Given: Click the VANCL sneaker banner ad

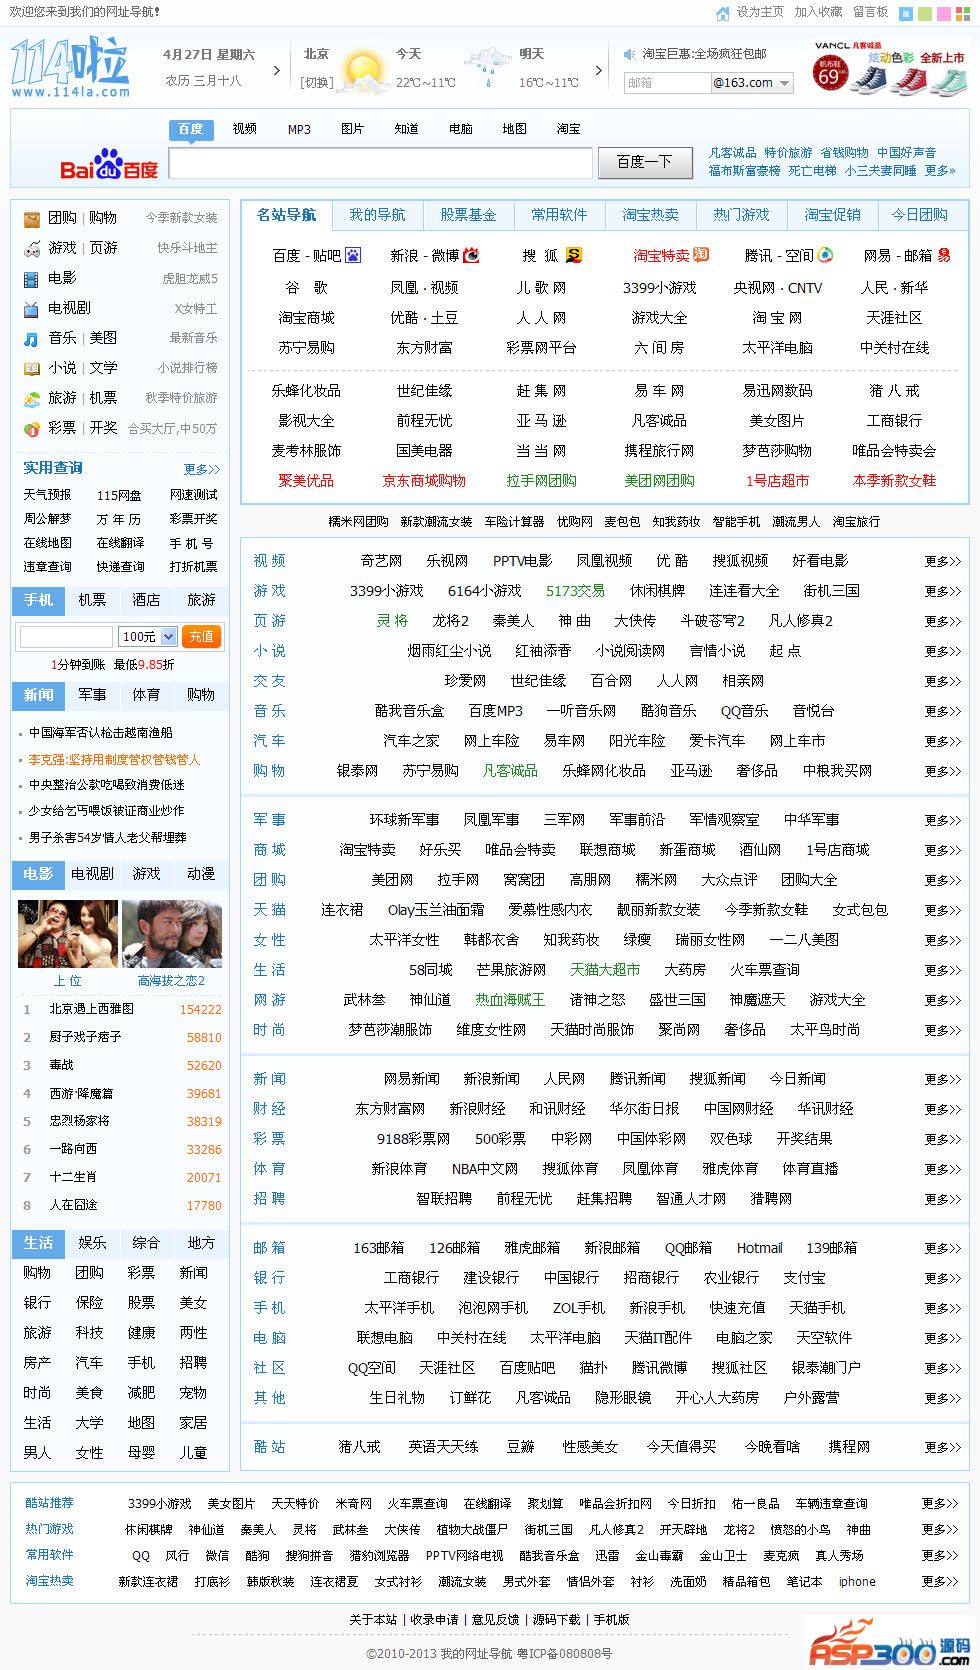Looking at the screenshot, I should pos(889,69).
